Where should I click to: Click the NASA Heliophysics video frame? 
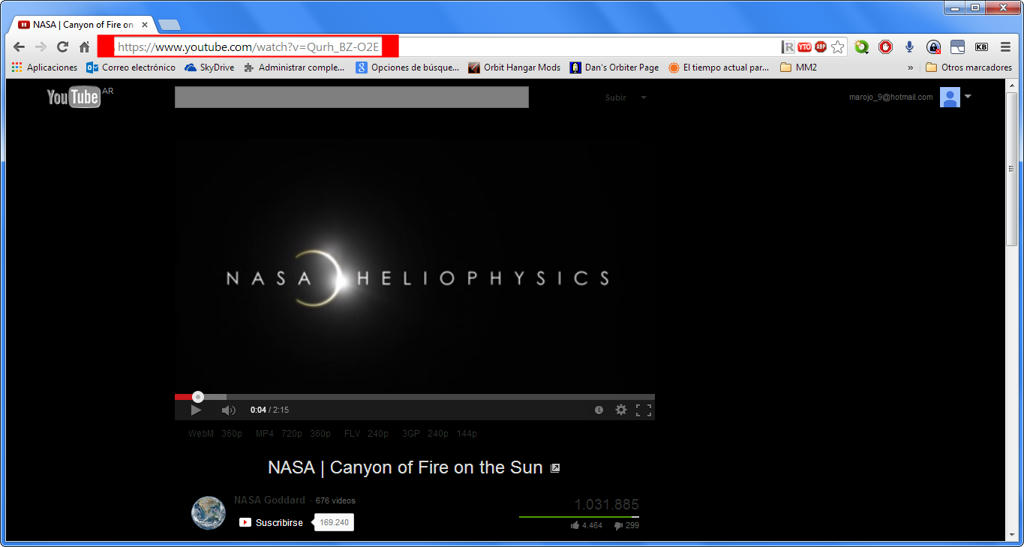(415, 266)
